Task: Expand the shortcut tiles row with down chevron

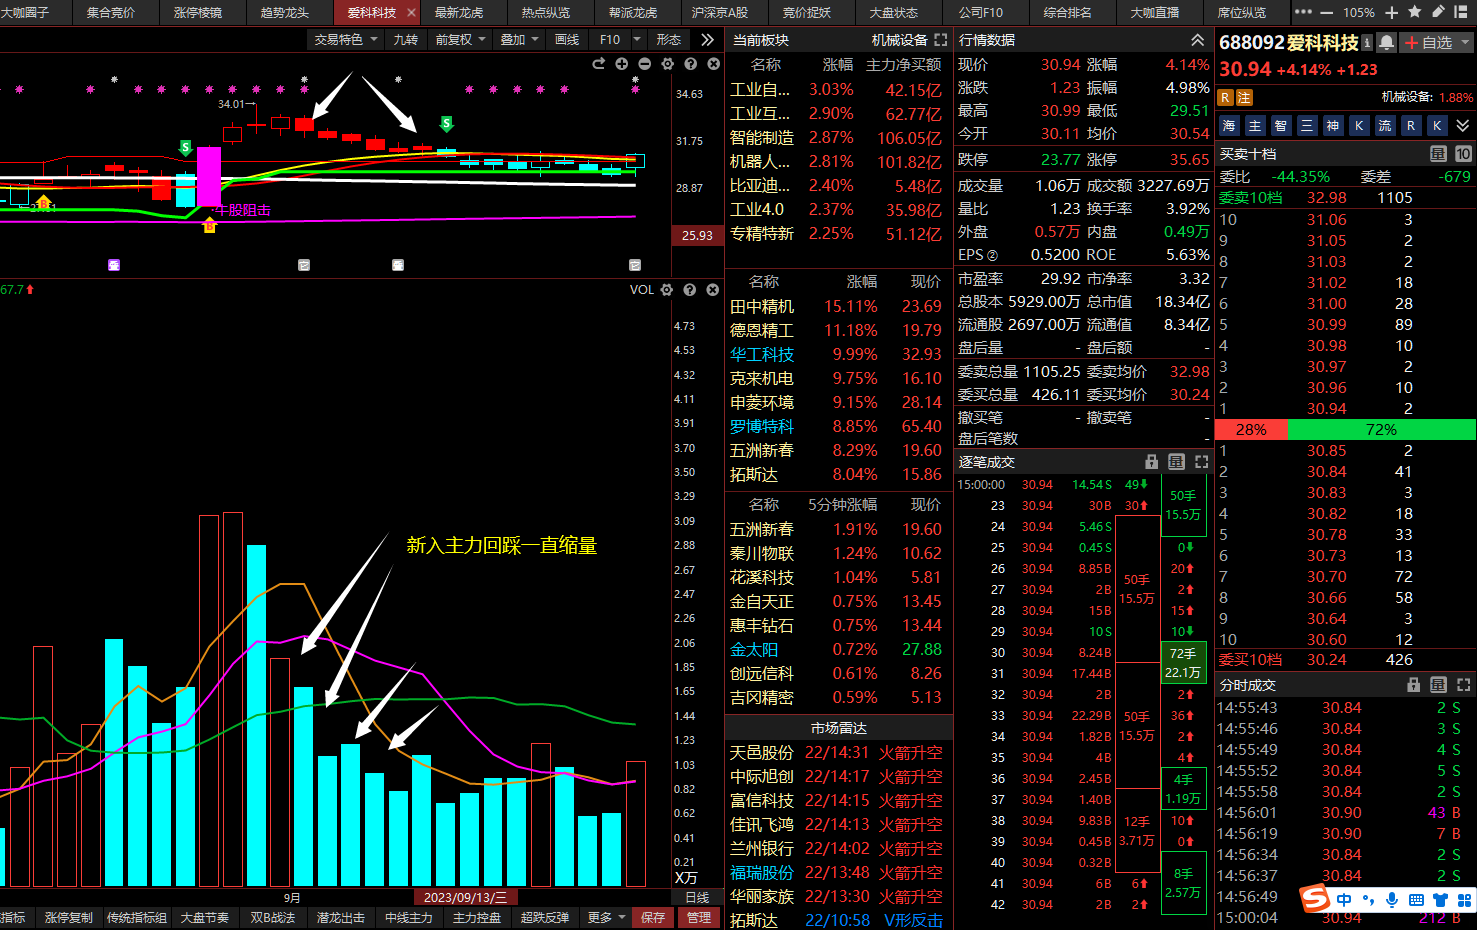Action: click(1463, 126)
